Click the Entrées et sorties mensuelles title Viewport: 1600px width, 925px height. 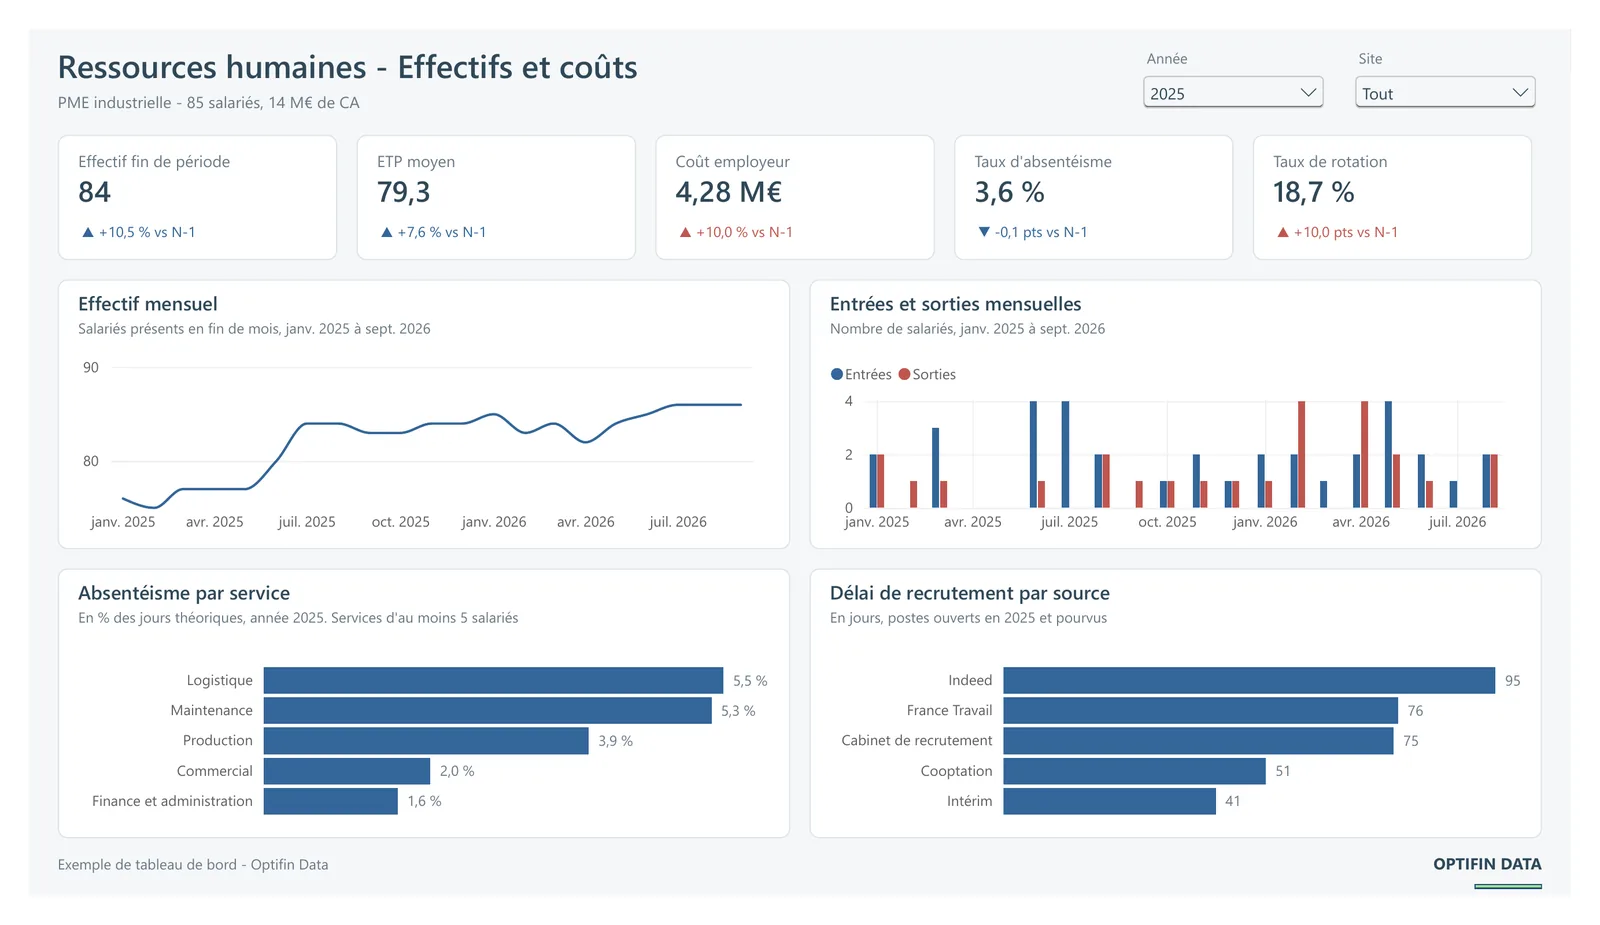point(955,304)
